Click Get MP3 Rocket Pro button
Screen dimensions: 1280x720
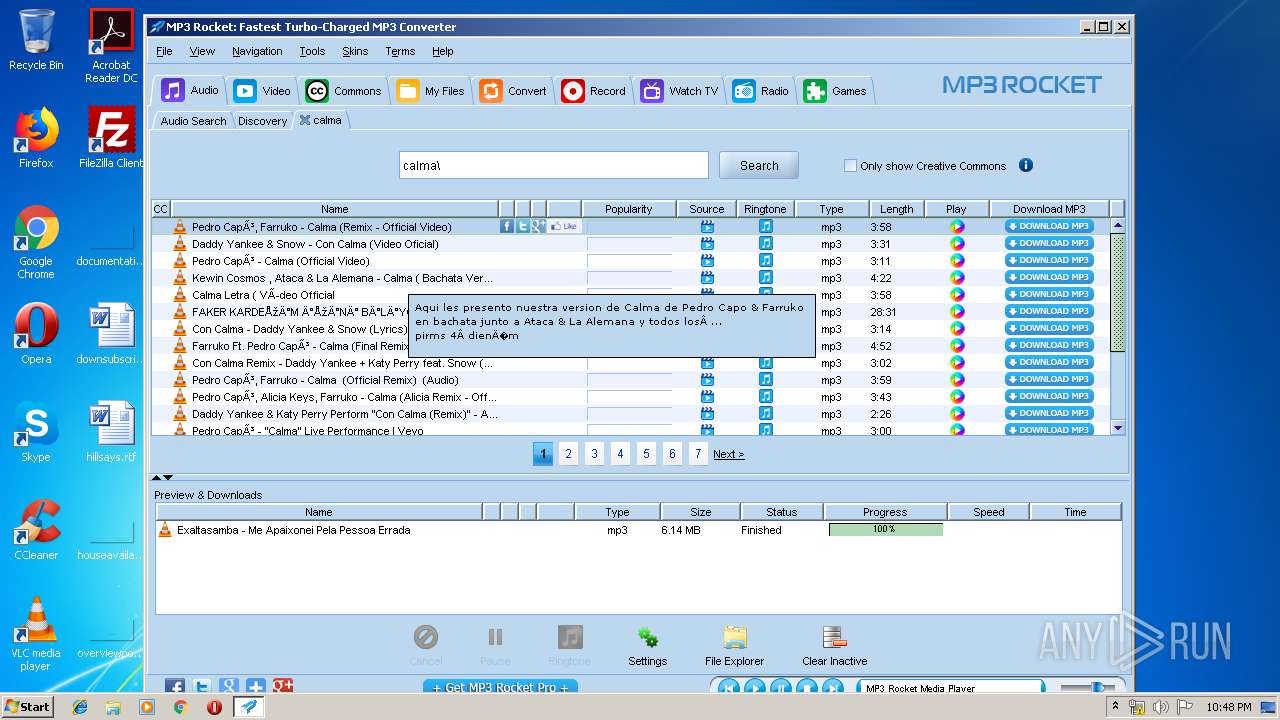pyautogui.click(x=500, y=687)
